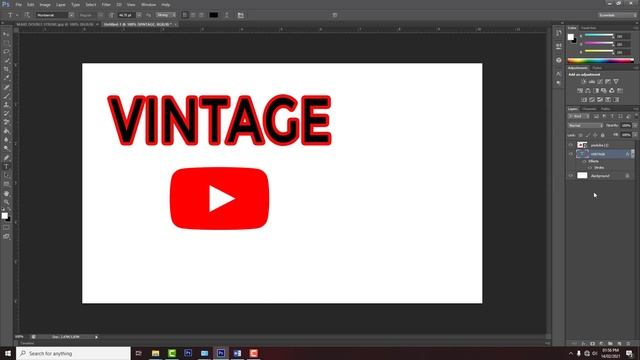Click the Windows Start button
The width and height of the screenshot is (640, 360).
(8, 353)
